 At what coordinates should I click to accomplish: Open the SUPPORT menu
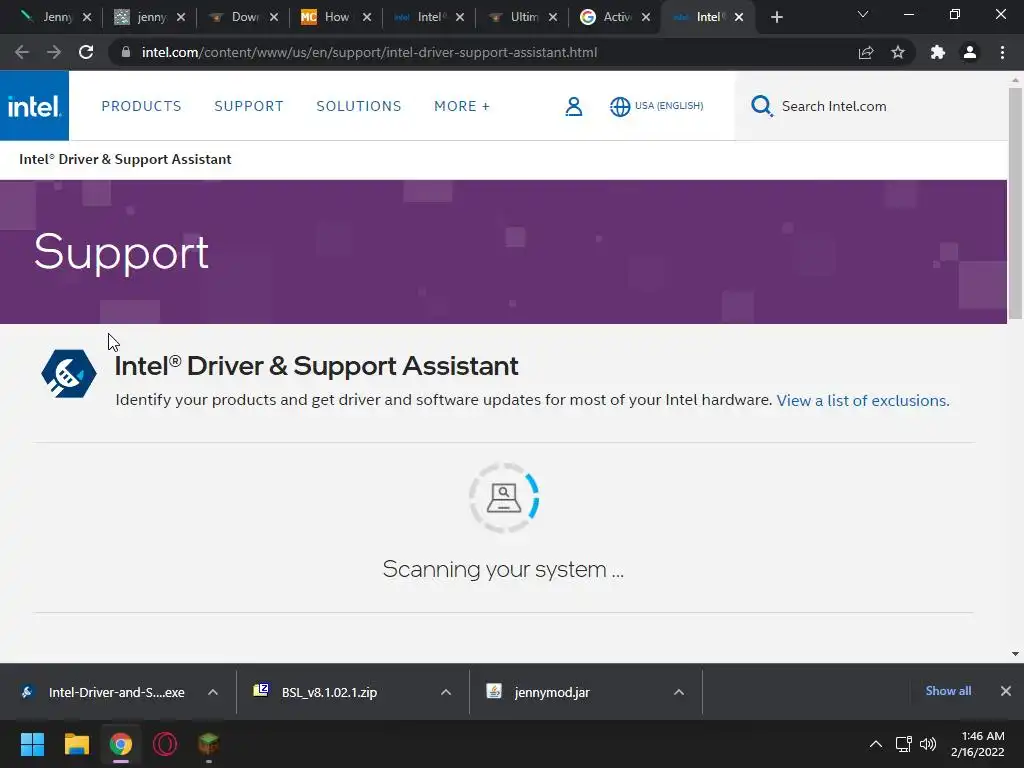tap(249, 106)
